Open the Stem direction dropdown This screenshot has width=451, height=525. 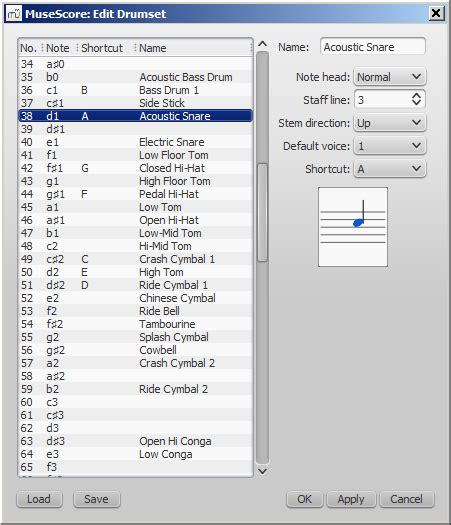tap(390, 123)
